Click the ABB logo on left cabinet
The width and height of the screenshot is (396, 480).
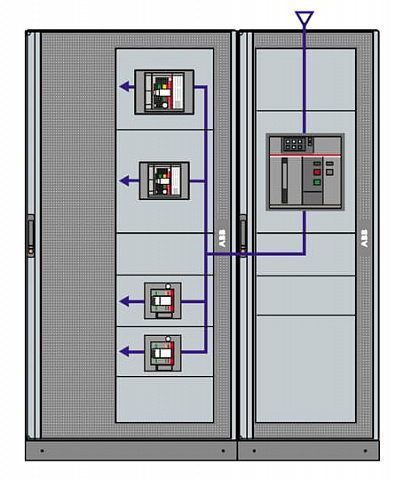click(222, 238)
